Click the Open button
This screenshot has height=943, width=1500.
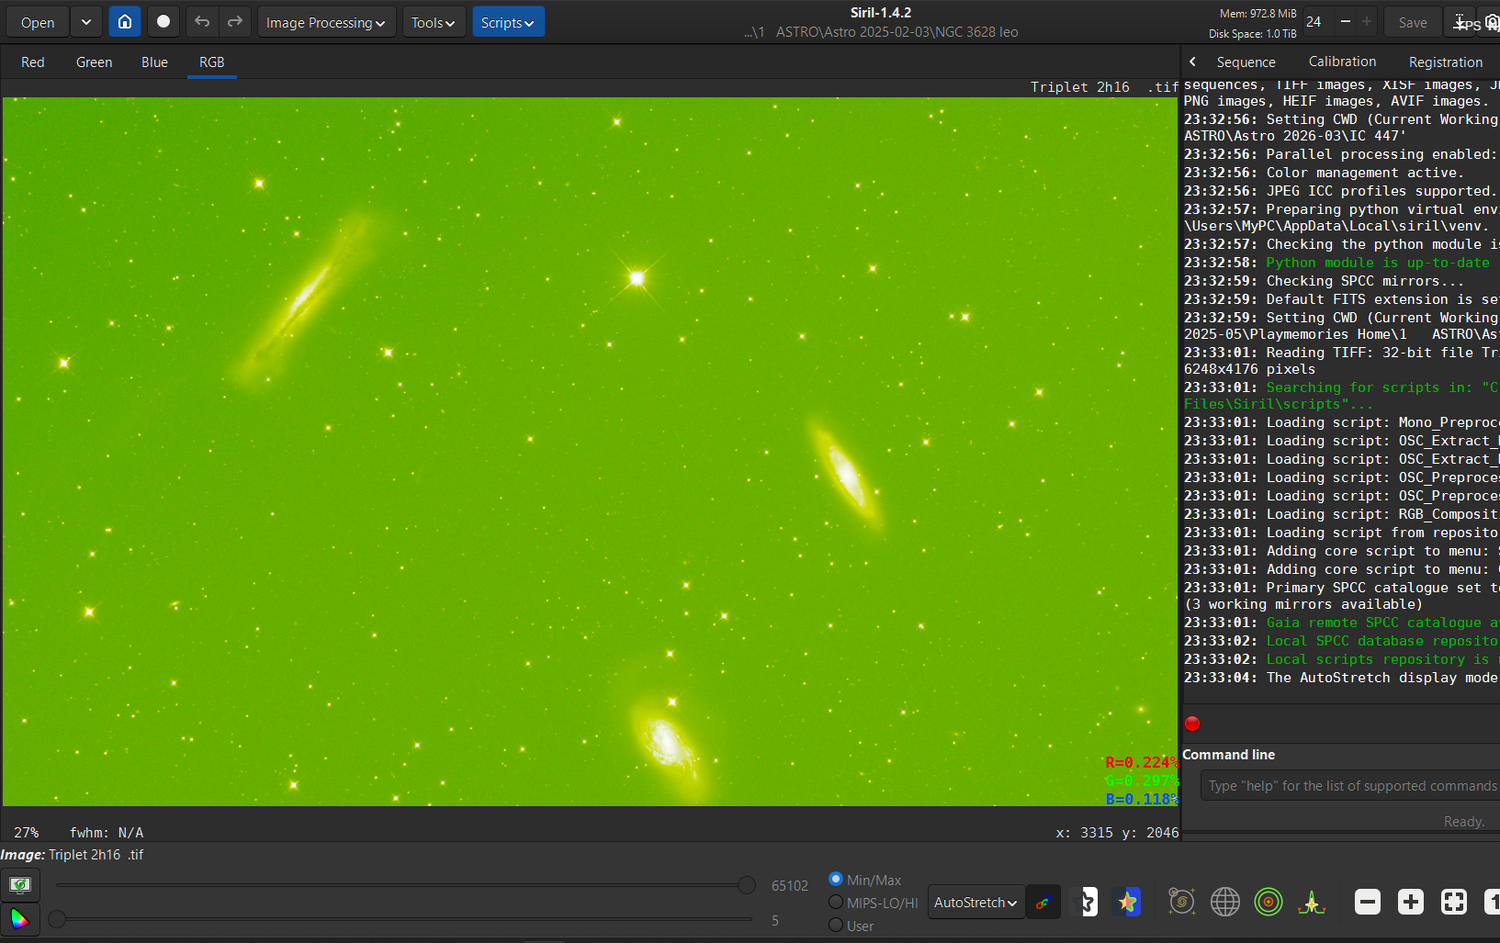[38, 22]
